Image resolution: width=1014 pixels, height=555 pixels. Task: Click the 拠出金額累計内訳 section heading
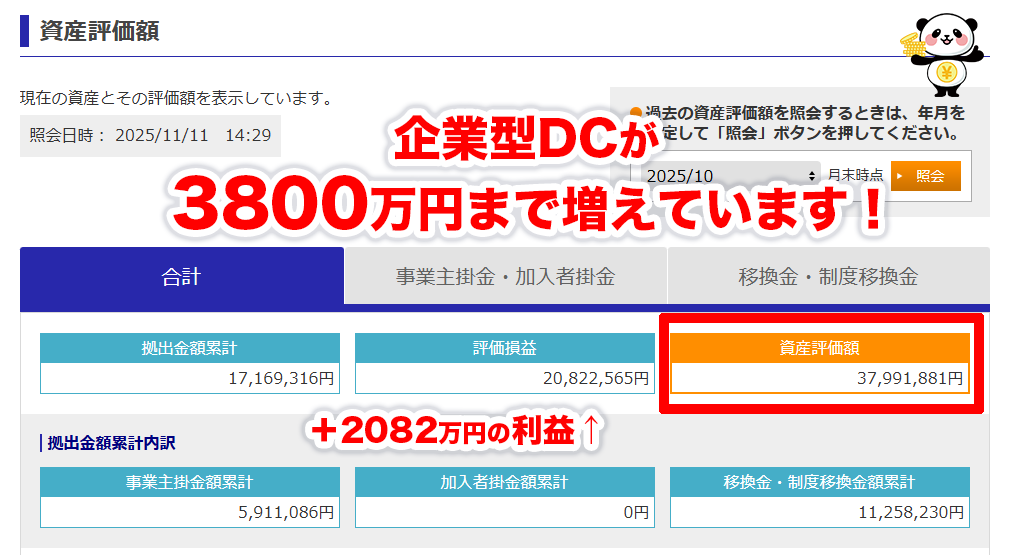click(111, 443)
